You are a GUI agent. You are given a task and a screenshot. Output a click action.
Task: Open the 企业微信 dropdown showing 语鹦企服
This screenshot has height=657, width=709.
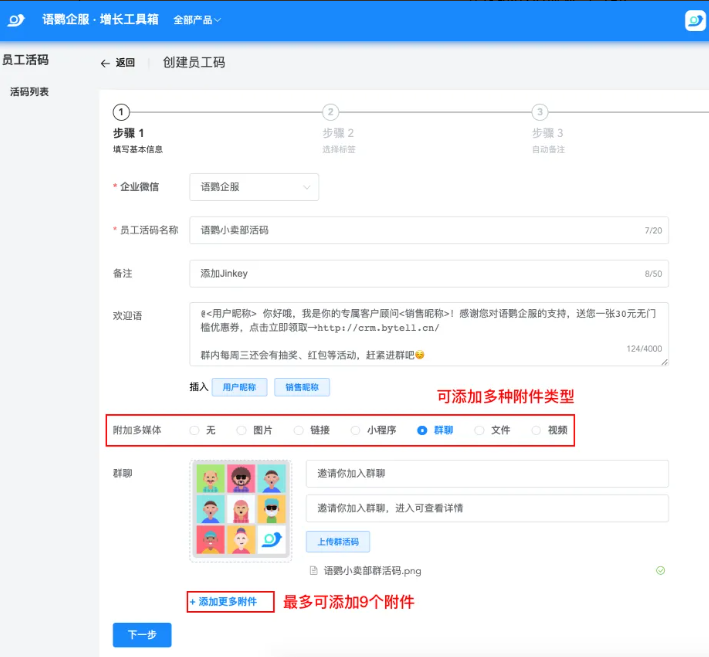(x=254, y=187)
